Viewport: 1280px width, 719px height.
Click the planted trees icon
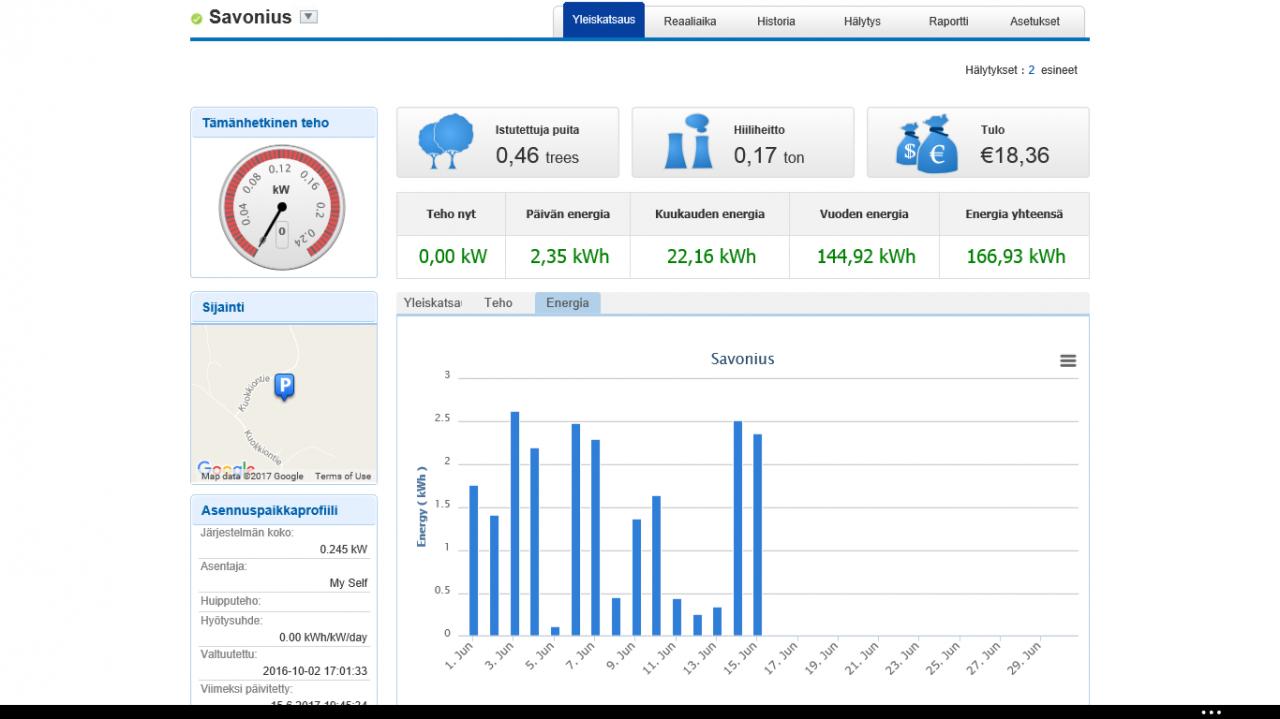[445, 142]
